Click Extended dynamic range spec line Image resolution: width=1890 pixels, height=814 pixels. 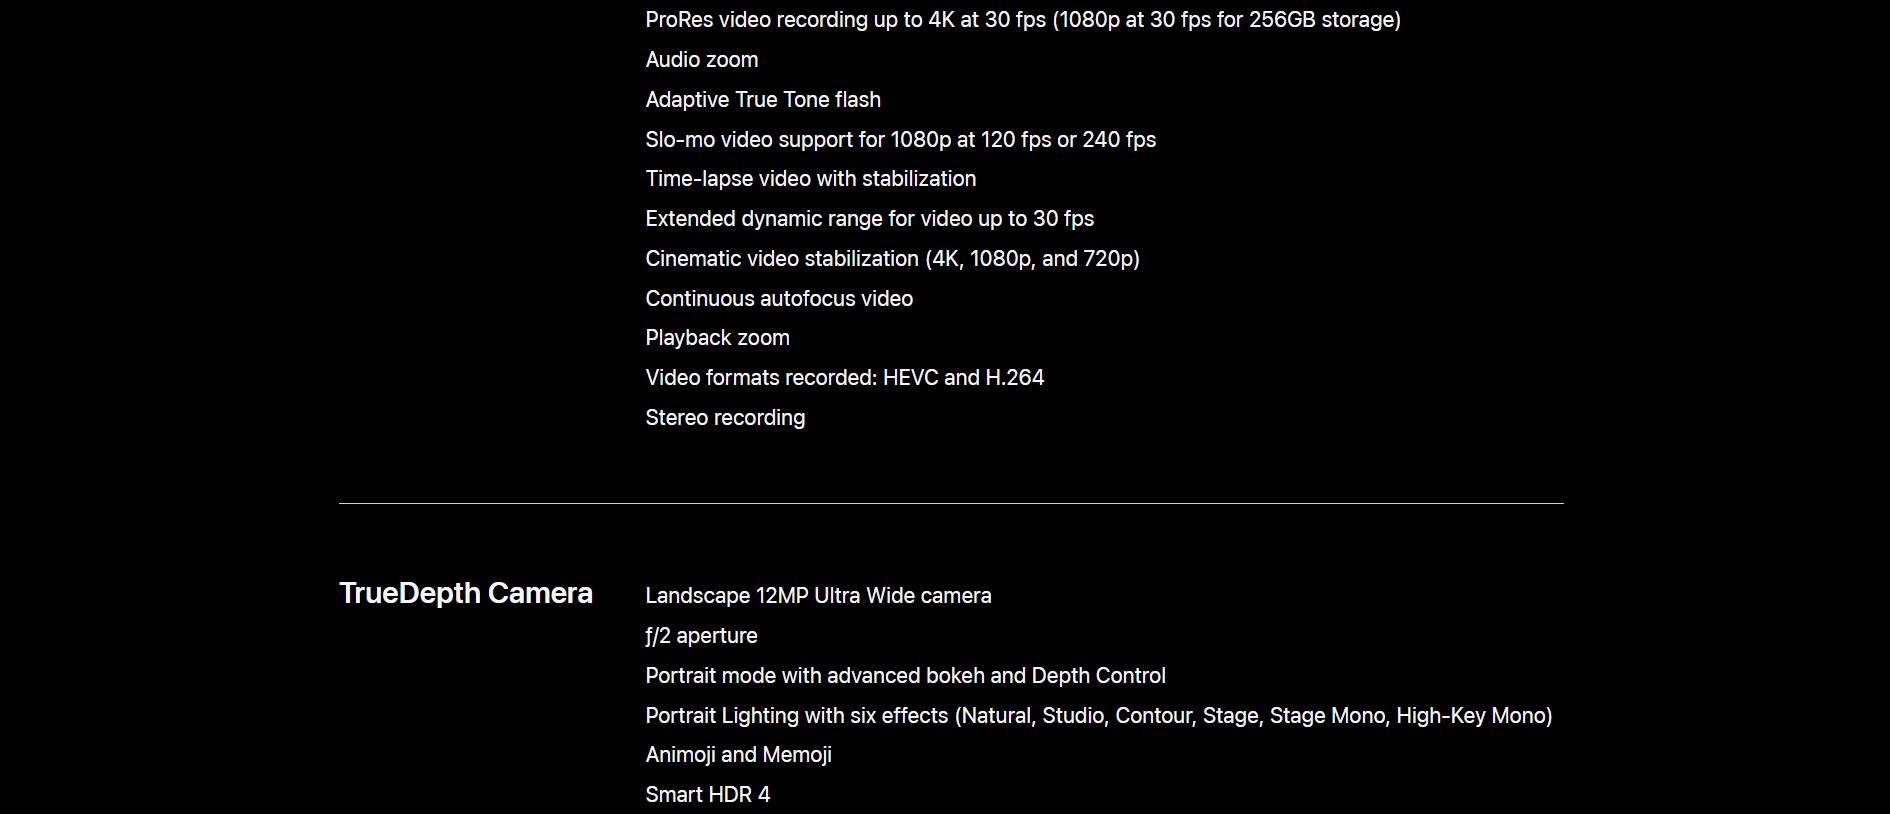[870, 219]
